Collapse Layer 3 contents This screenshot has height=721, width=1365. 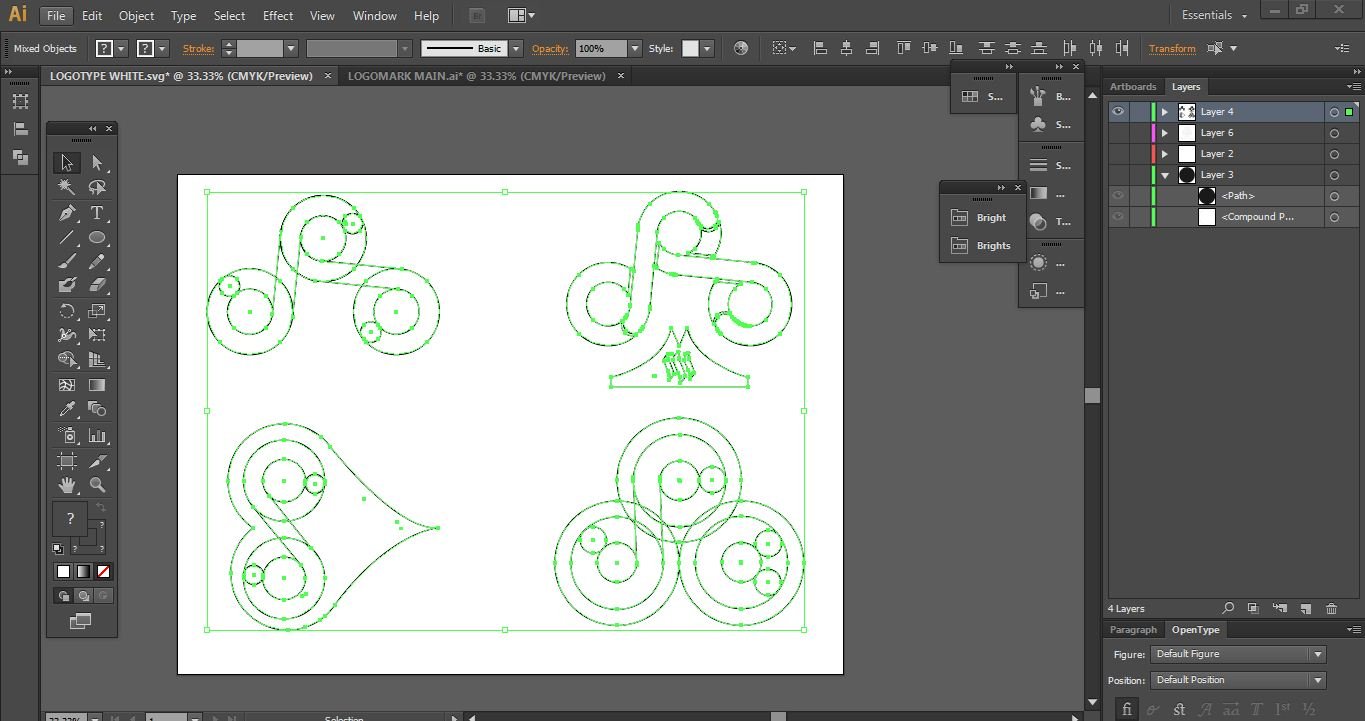pyautogui.click(x=1165, y=175)
